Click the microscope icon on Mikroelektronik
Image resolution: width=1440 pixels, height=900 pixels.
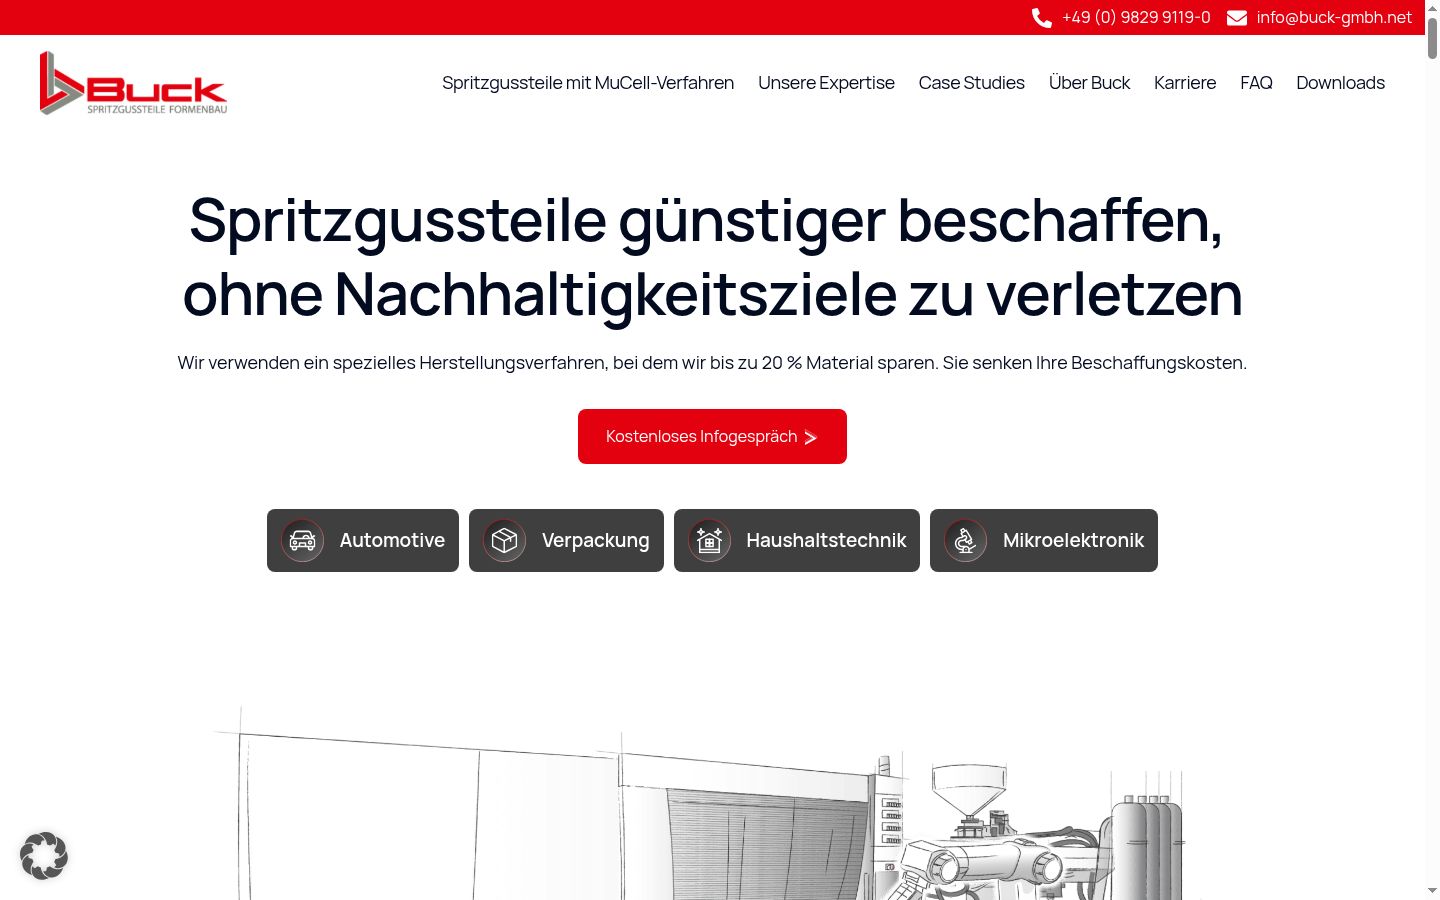pos(965,541)
